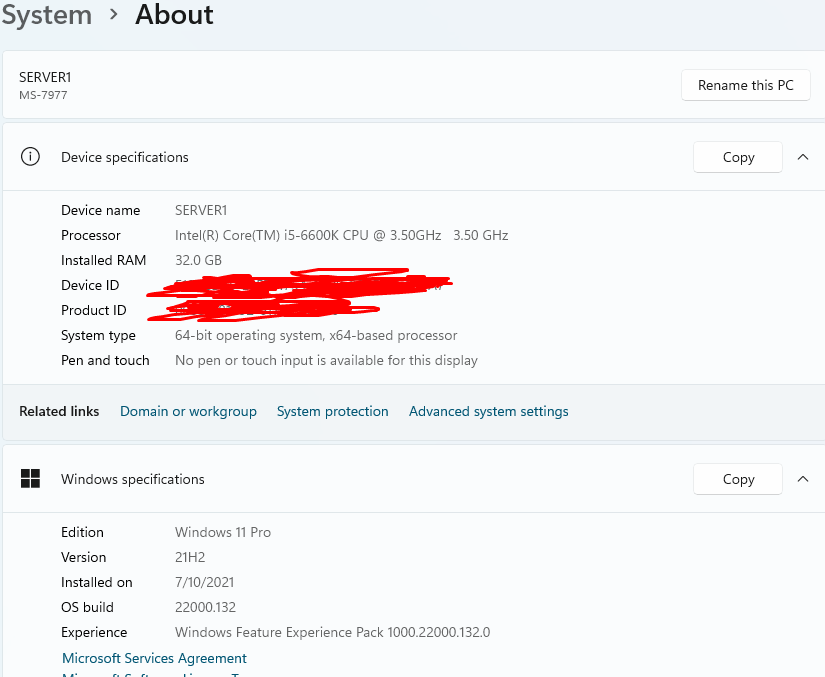Click the Windows logo icon

pyautogui.click(x=31, y=479)
